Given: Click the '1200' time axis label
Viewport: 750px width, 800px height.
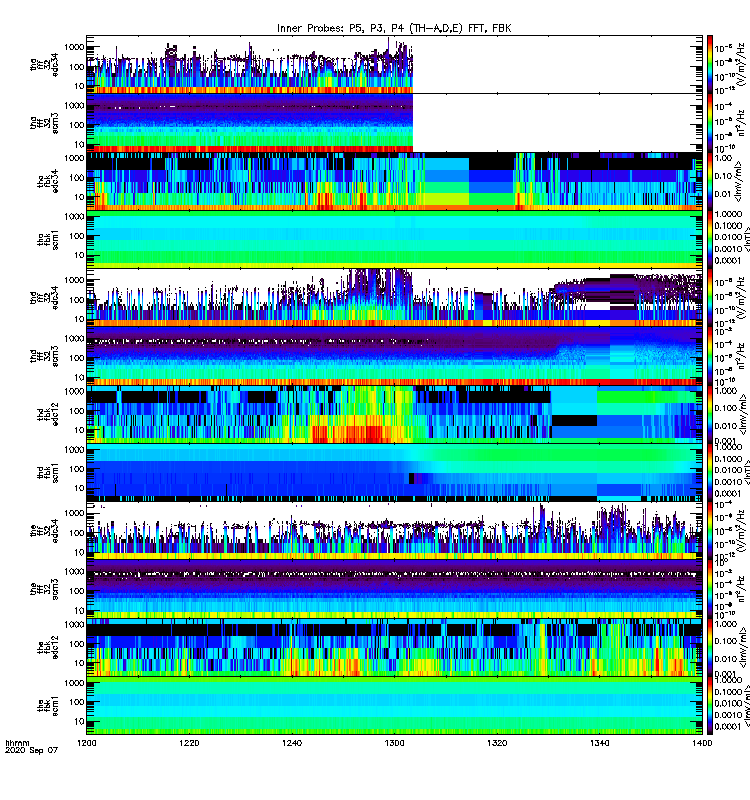Looking at the screenshot, I should coord(87,743).
